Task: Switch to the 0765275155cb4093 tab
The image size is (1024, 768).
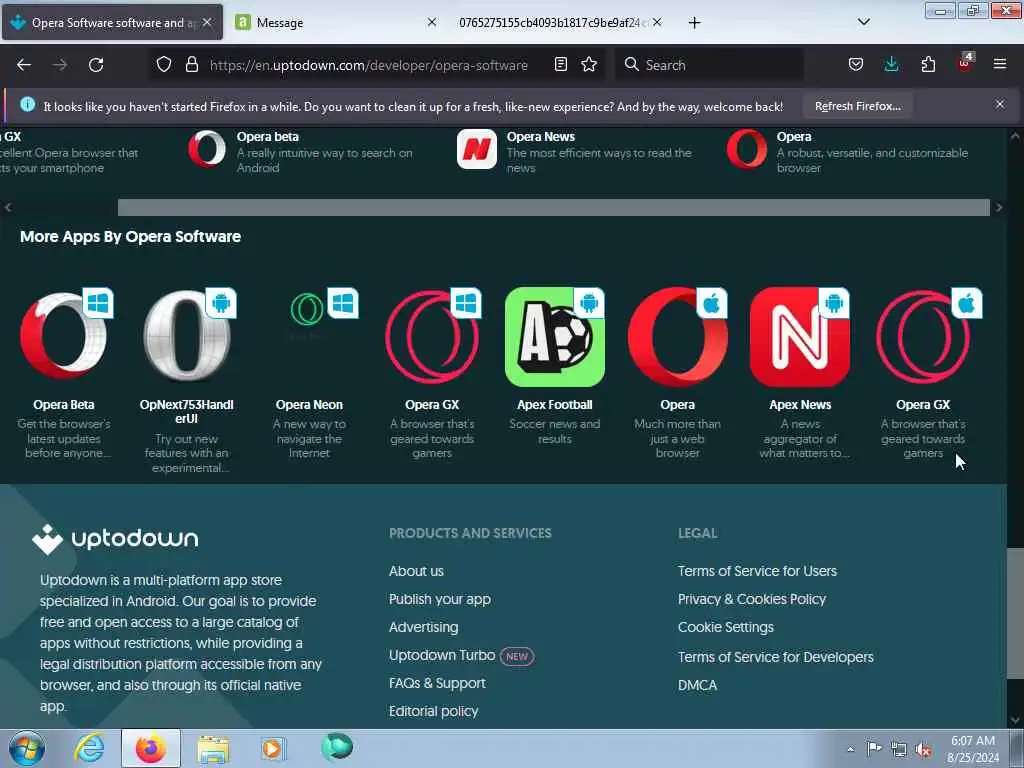Action: (x=558, y=23)
